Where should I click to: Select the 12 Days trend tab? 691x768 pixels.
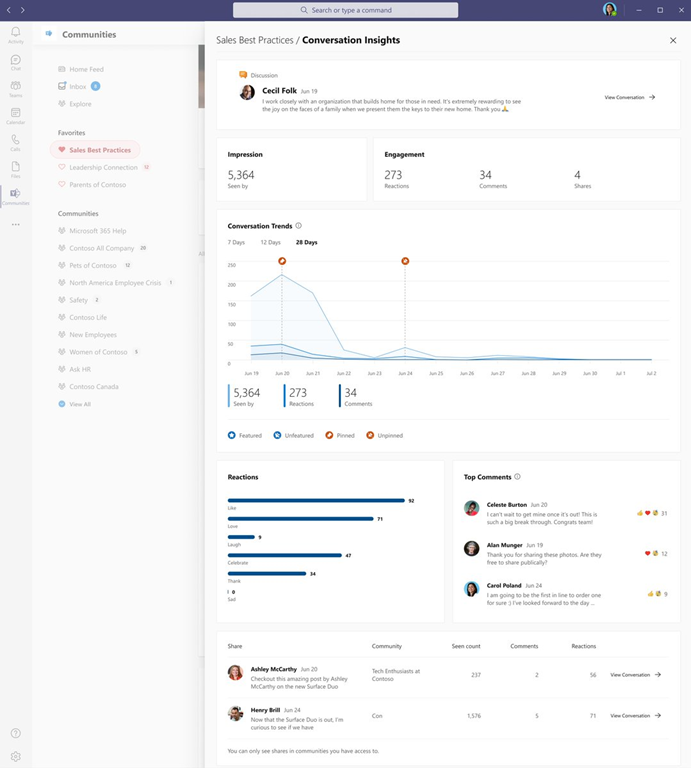click(270, 243)
